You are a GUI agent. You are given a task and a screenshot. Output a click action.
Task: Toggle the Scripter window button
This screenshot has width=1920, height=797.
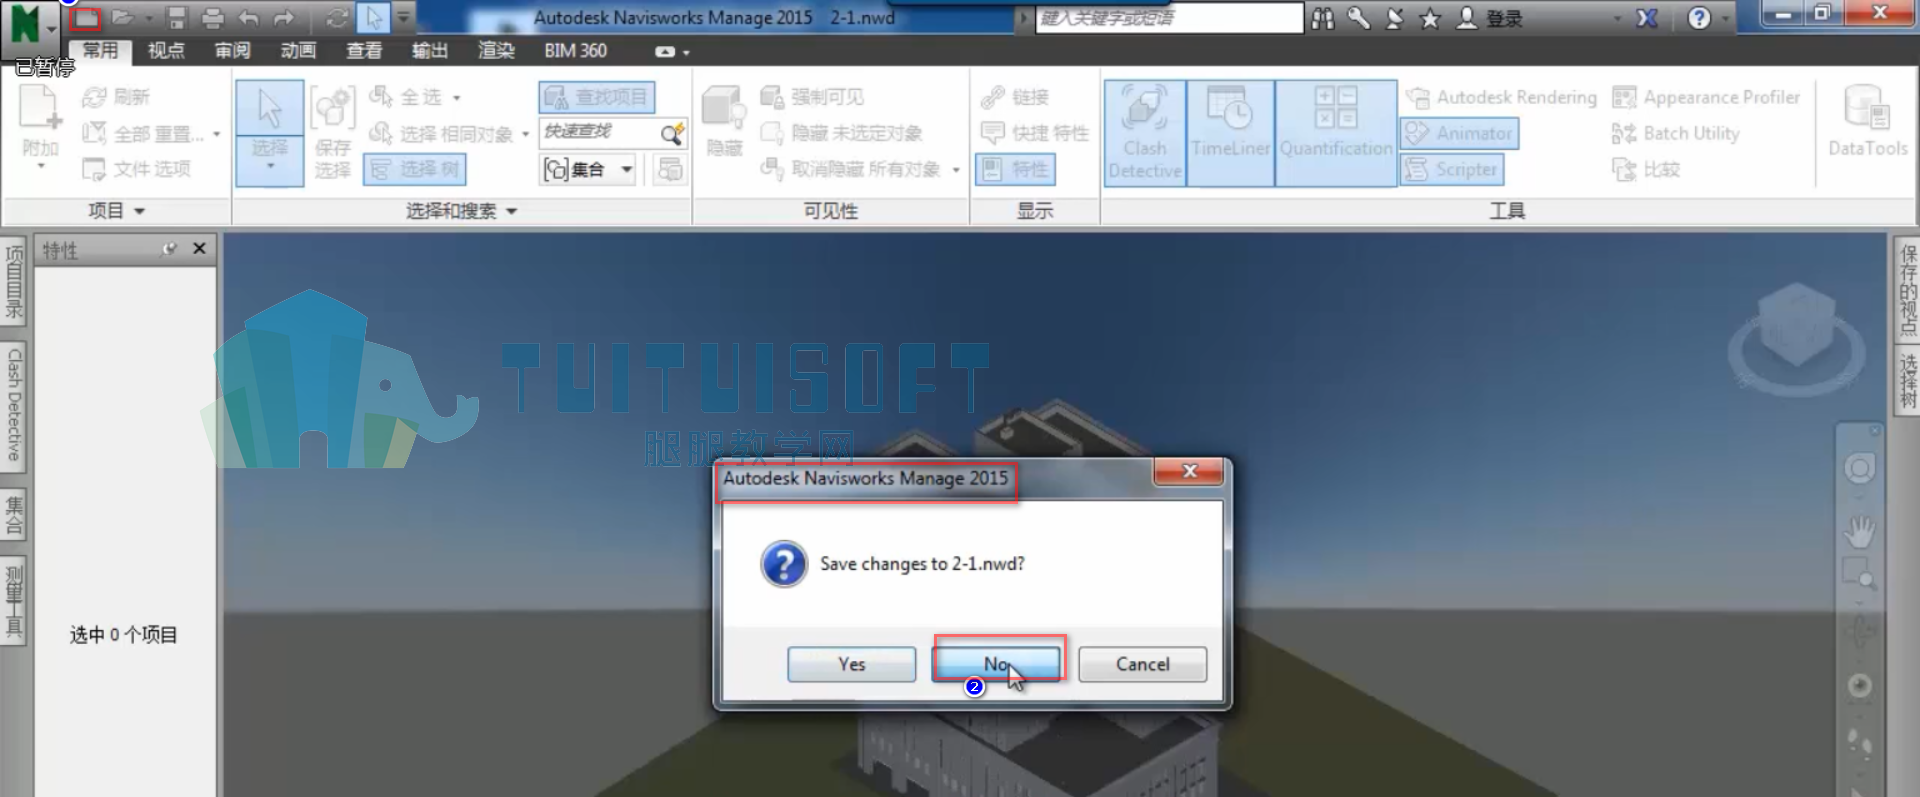pos(1452,169)
